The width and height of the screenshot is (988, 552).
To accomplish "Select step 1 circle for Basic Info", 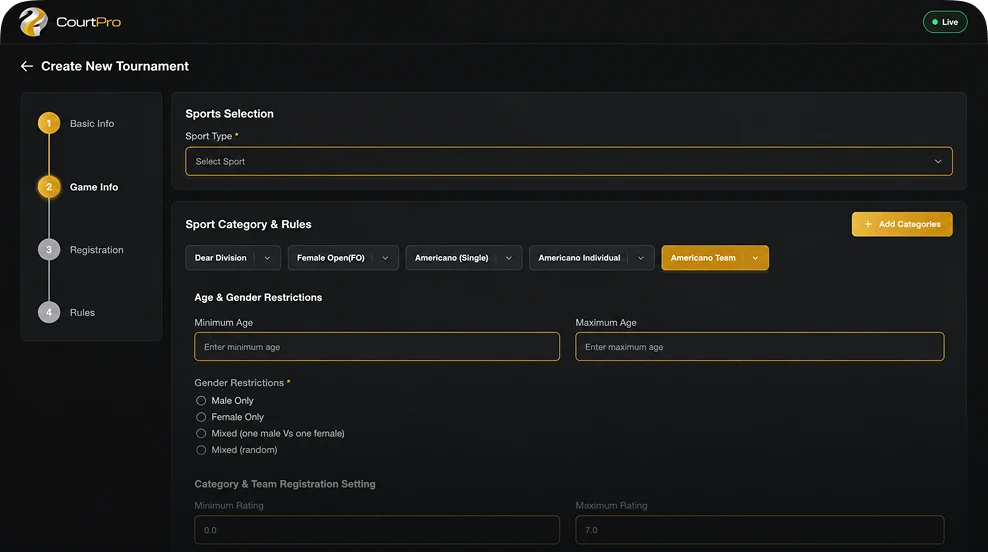I will click(49, 124).
